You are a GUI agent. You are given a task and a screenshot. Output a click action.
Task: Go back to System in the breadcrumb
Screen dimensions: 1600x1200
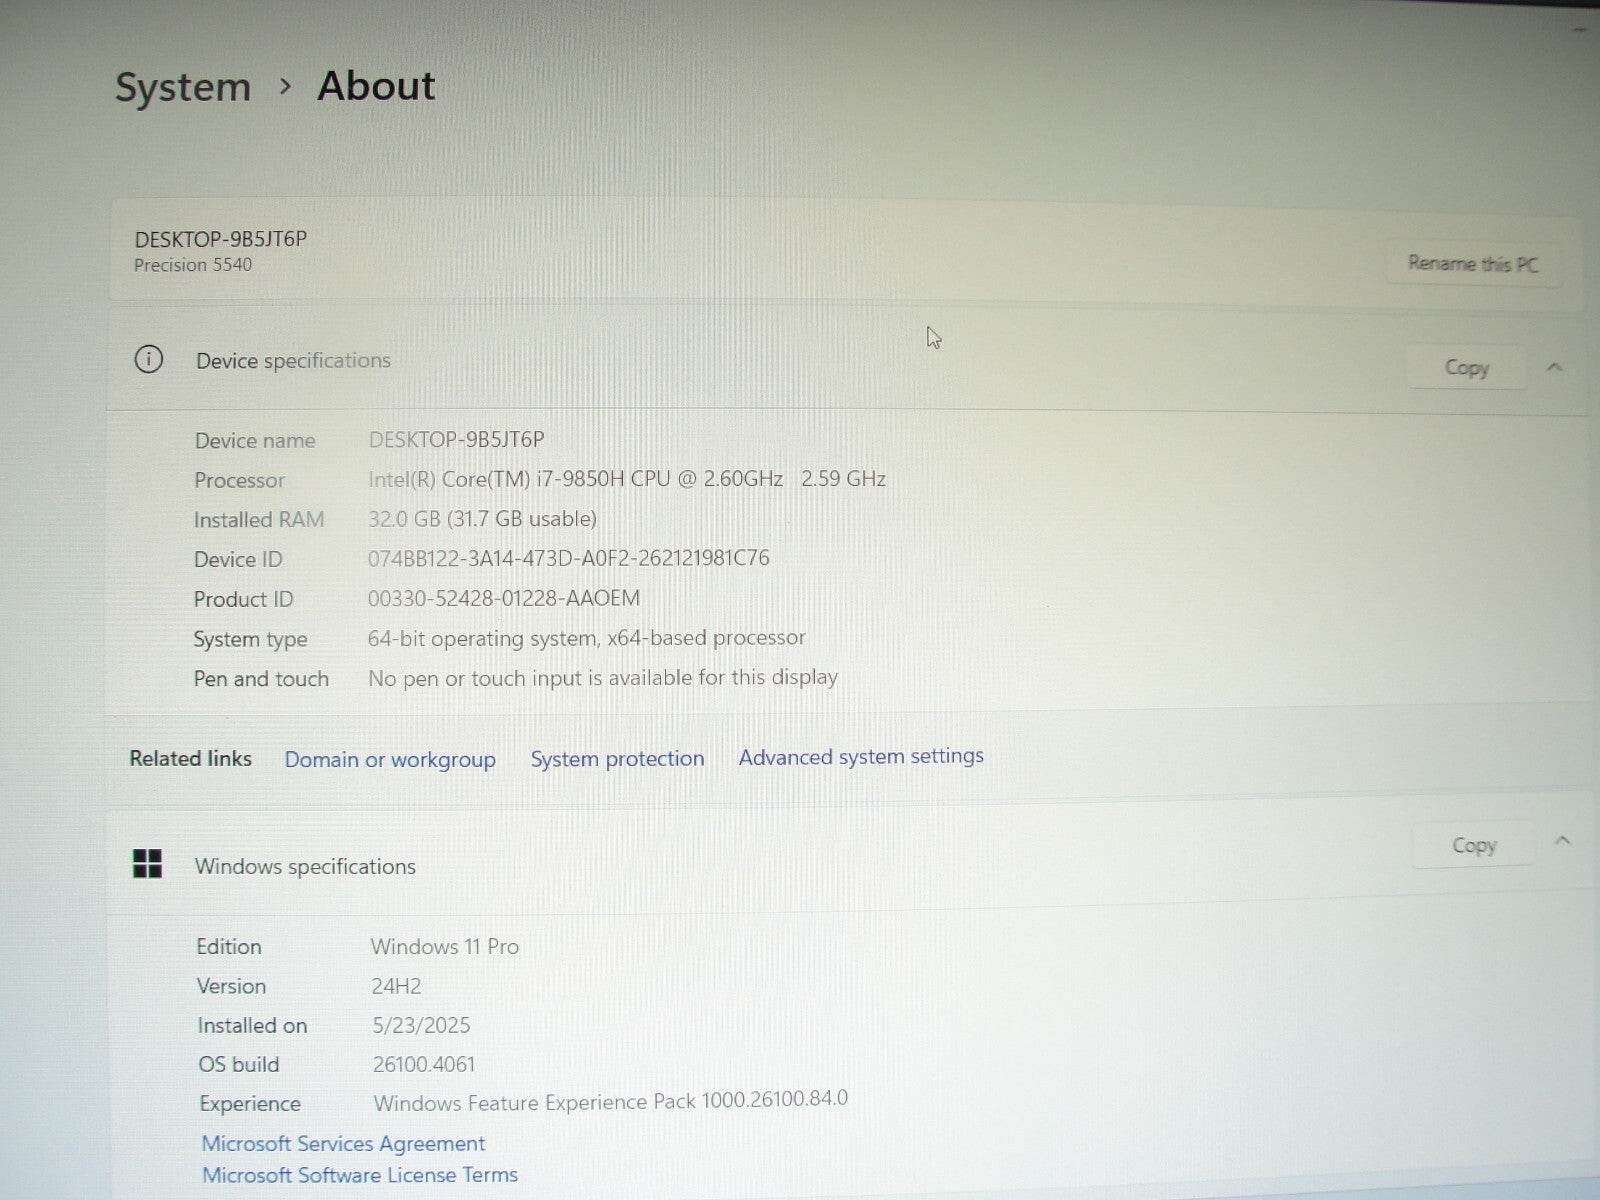(x=182, y=87)
